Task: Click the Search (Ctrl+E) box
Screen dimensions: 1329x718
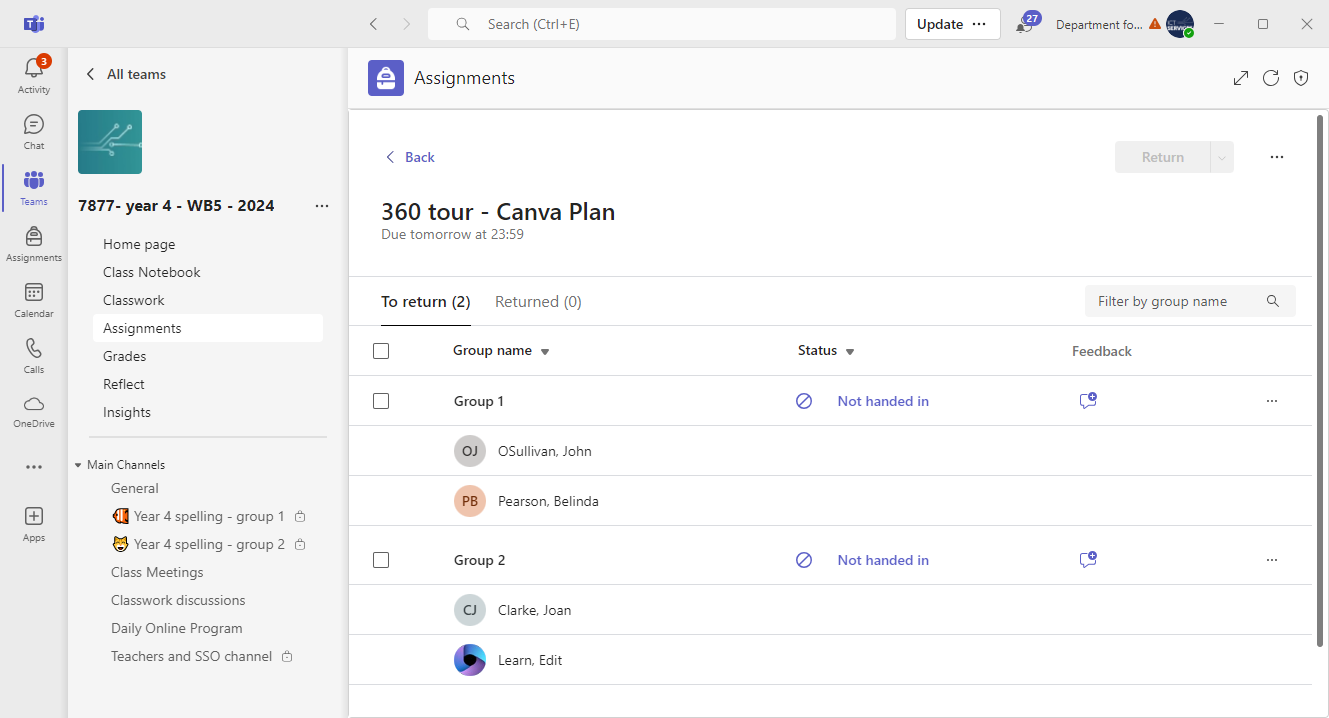Action: [x=662, y=24]
